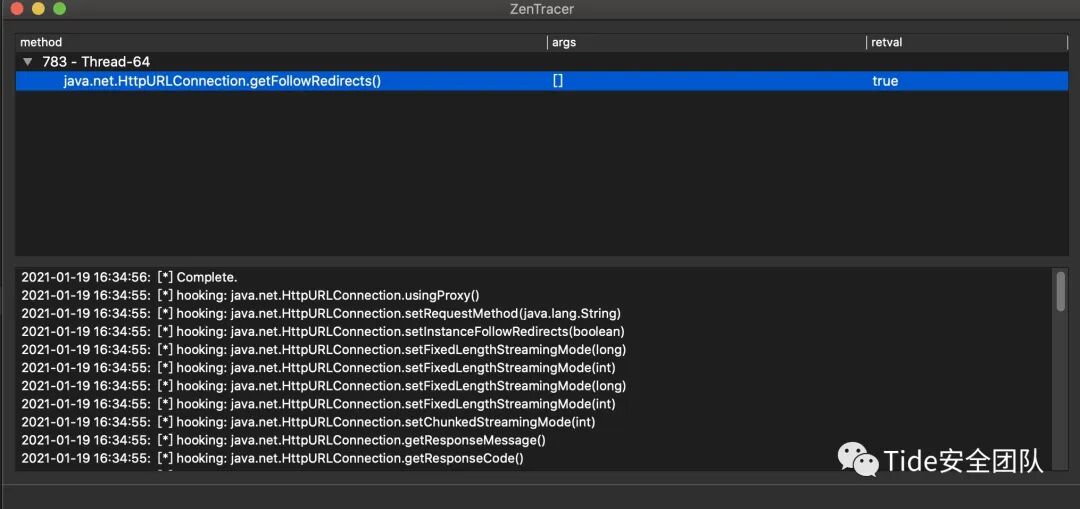This screenshot has height=509, width=1080.
Task: Sort by the retval column header
Action: click(967, 42)
